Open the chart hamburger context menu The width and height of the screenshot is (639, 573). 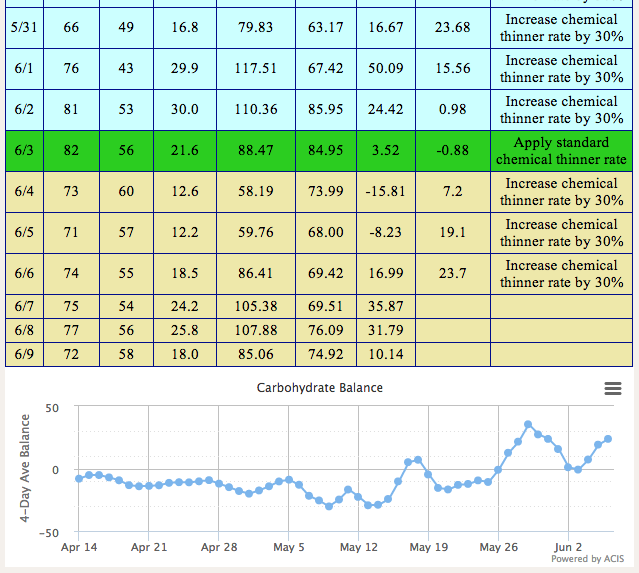[x=613, y=388]
